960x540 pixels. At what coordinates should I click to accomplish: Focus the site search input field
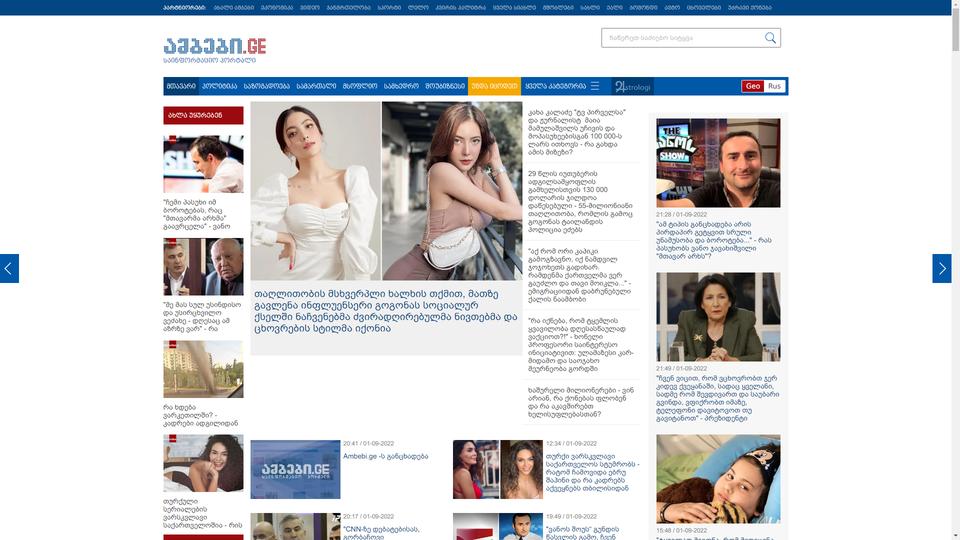point(682,38)
